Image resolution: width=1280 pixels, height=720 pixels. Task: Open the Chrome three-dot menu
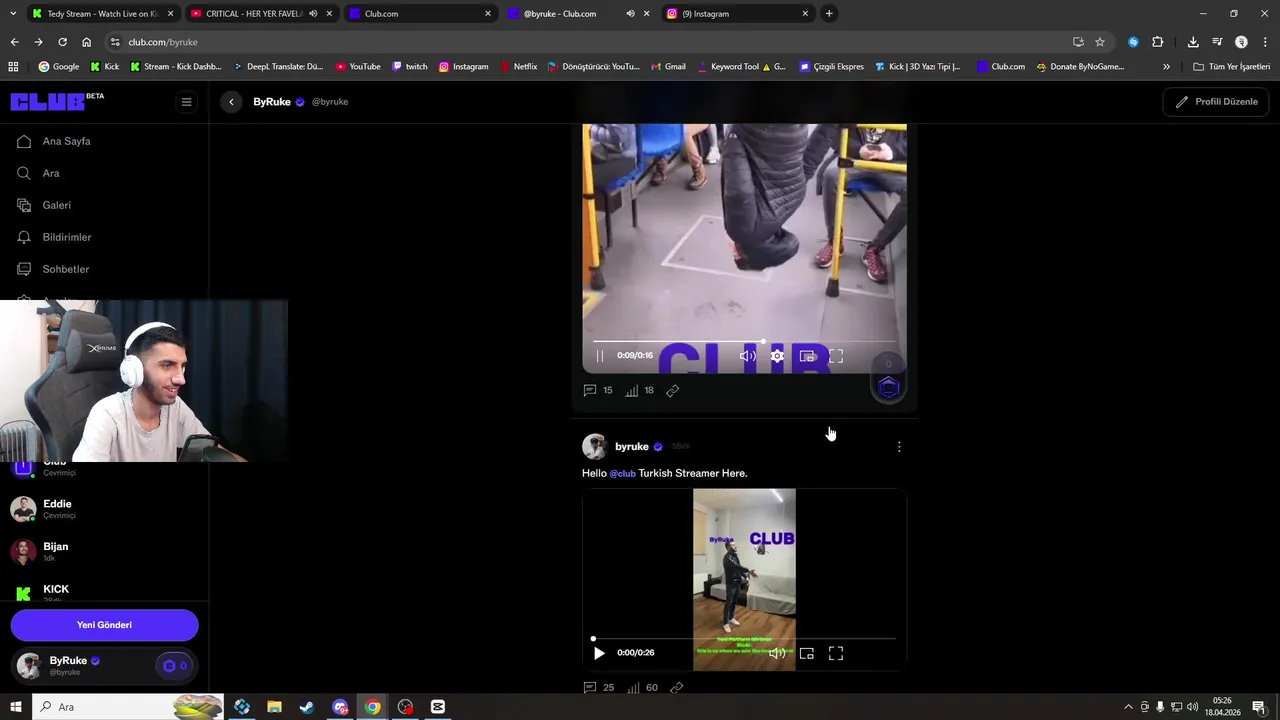click(1265, 42)
